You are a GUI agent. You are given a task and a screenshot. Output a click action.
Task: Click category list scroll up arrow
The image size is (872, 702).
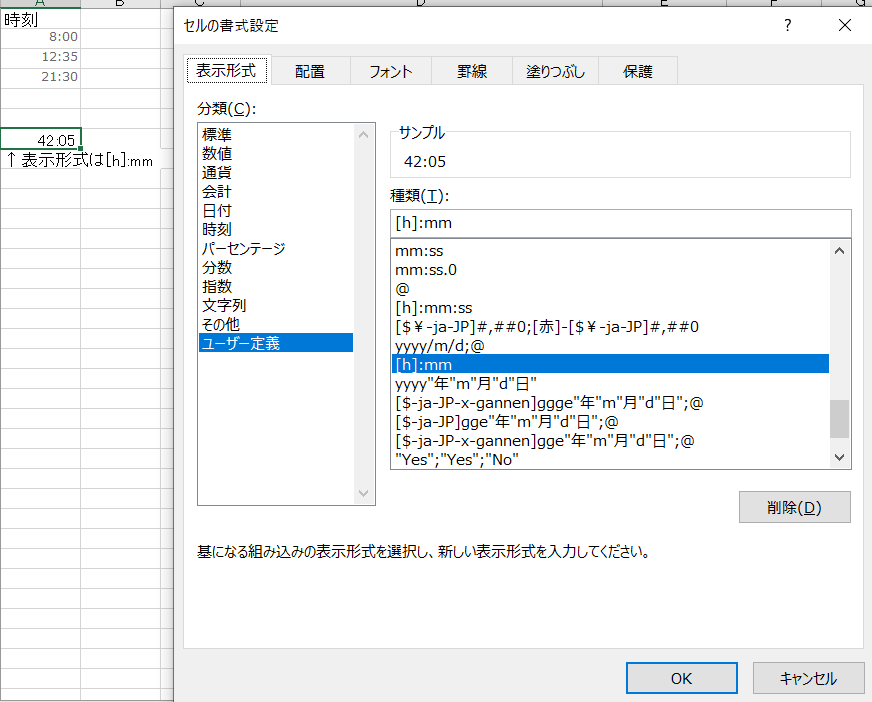pos(364,135)
